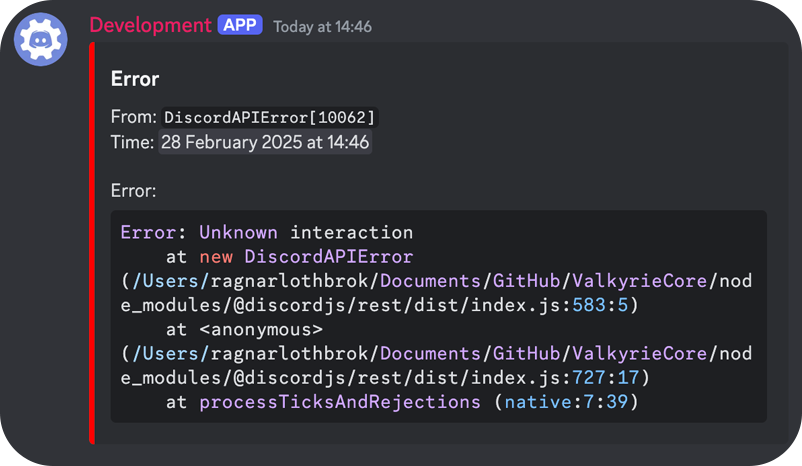Click the 'Error: Unknown interaction' line

[x=266, y=232]
